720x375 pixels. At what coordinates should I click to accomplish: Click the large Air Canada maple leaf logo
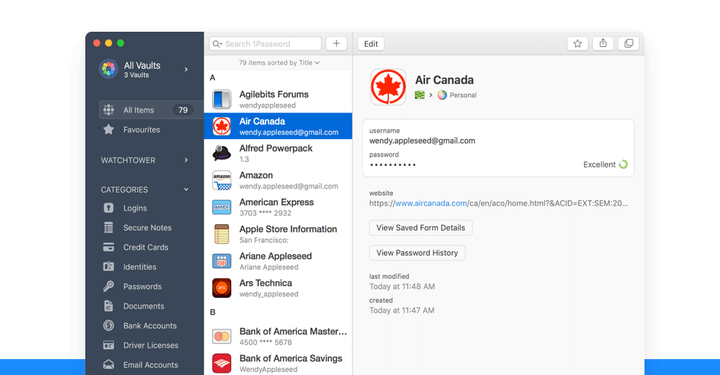click(x=388, y=87)
